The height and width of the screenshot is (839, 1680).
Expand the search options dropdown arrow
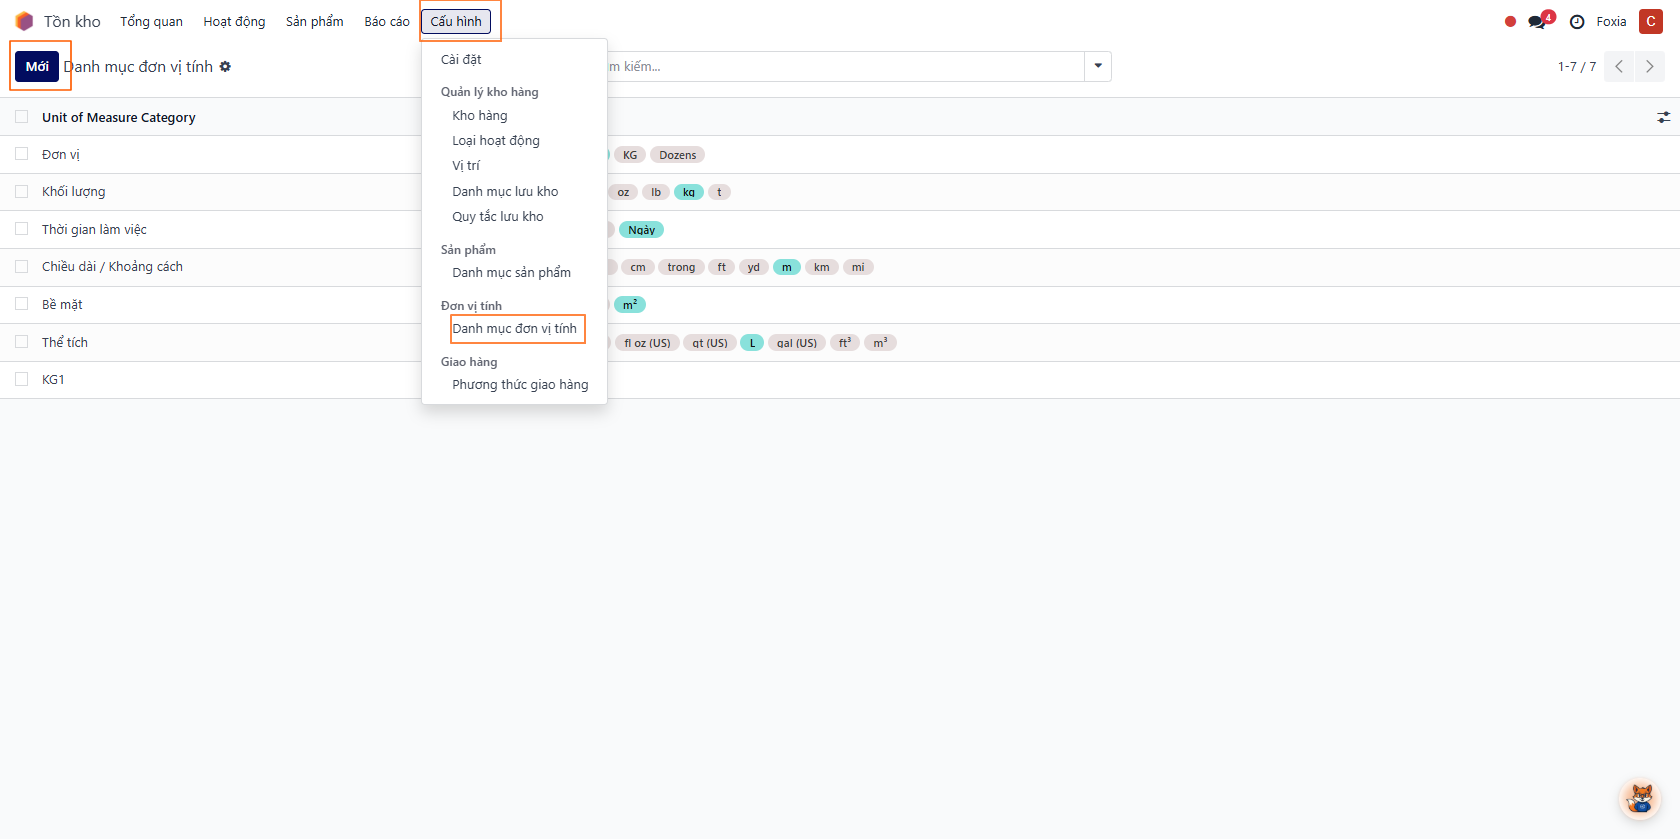(x=1098, y=67)
